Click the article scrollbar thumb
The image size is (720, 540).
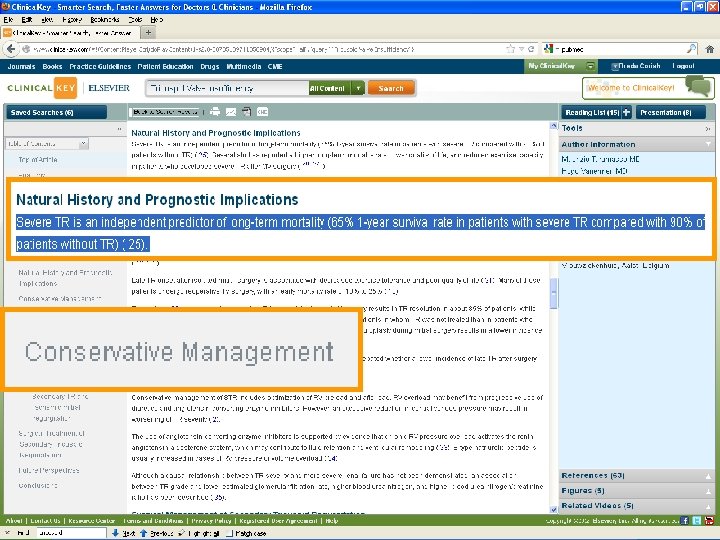[x=553, y=294]
